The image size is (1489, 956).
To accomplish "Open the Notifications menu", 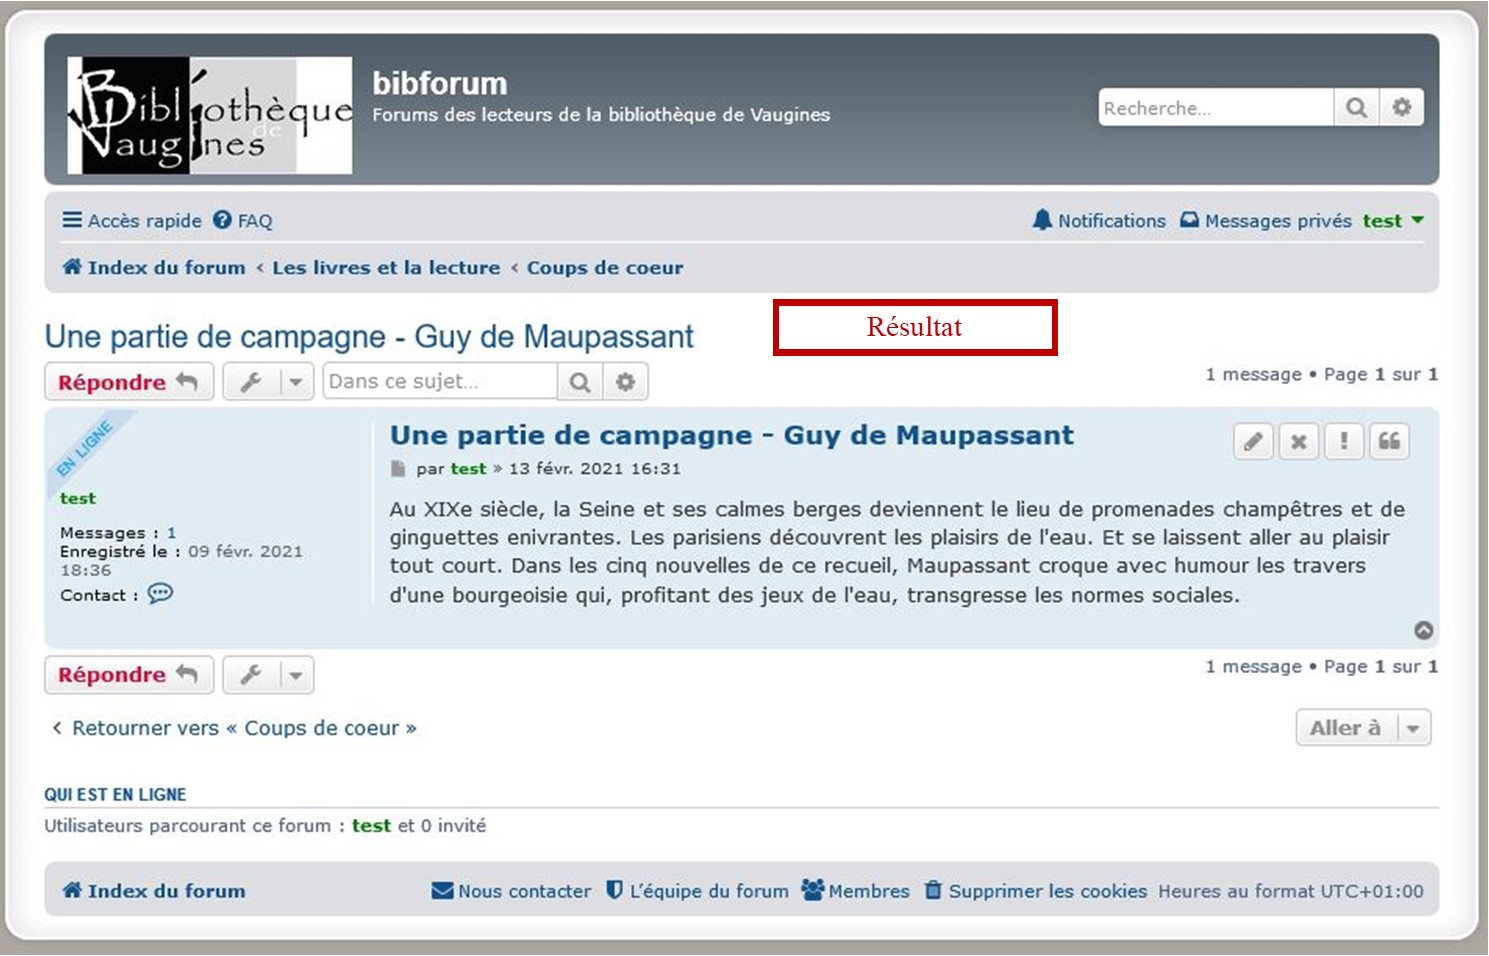I will [1099, 221].
